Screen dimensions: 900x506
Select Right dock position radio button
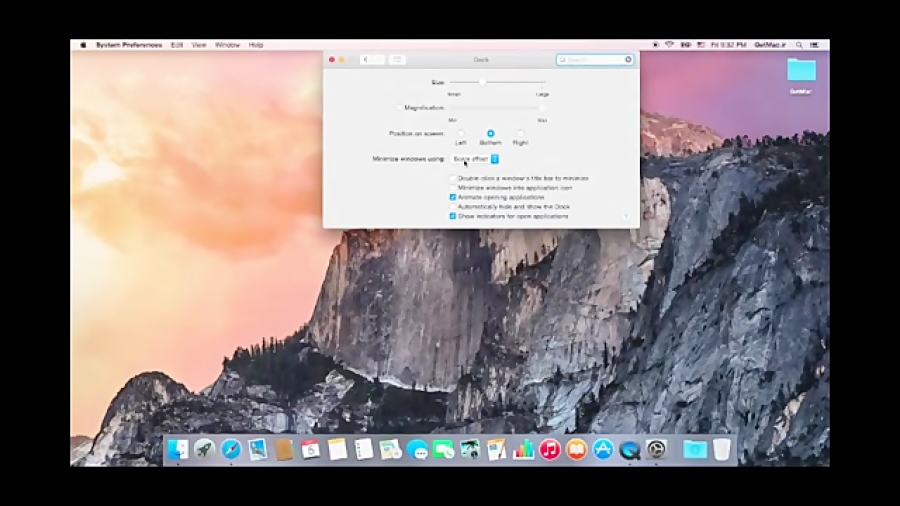[520, 134]
